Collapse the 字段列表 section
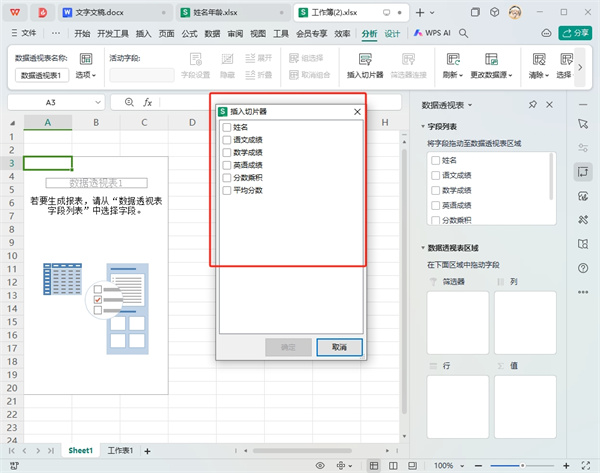Screen dimensions: 600x473 pos(423,126)
